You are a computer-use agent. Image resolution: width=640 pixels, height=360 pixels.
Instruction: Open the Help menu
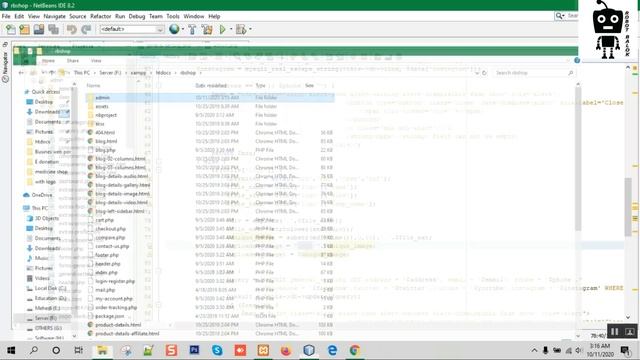point(214,16)
